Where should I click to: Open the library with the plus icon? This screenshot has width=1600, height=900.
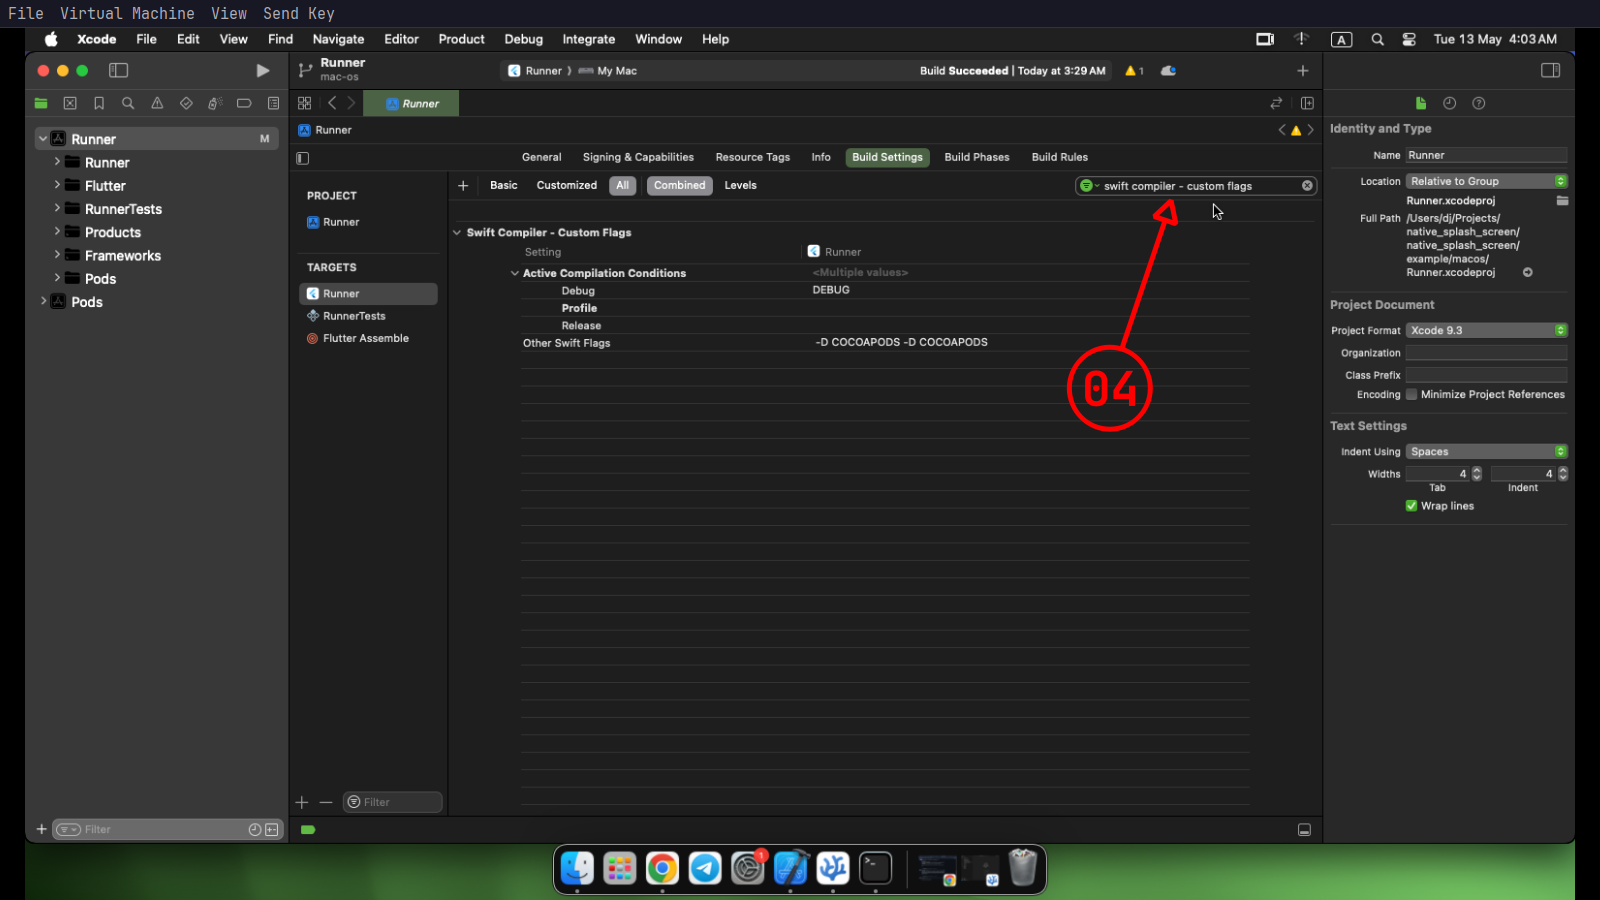tap(1302, 71)
